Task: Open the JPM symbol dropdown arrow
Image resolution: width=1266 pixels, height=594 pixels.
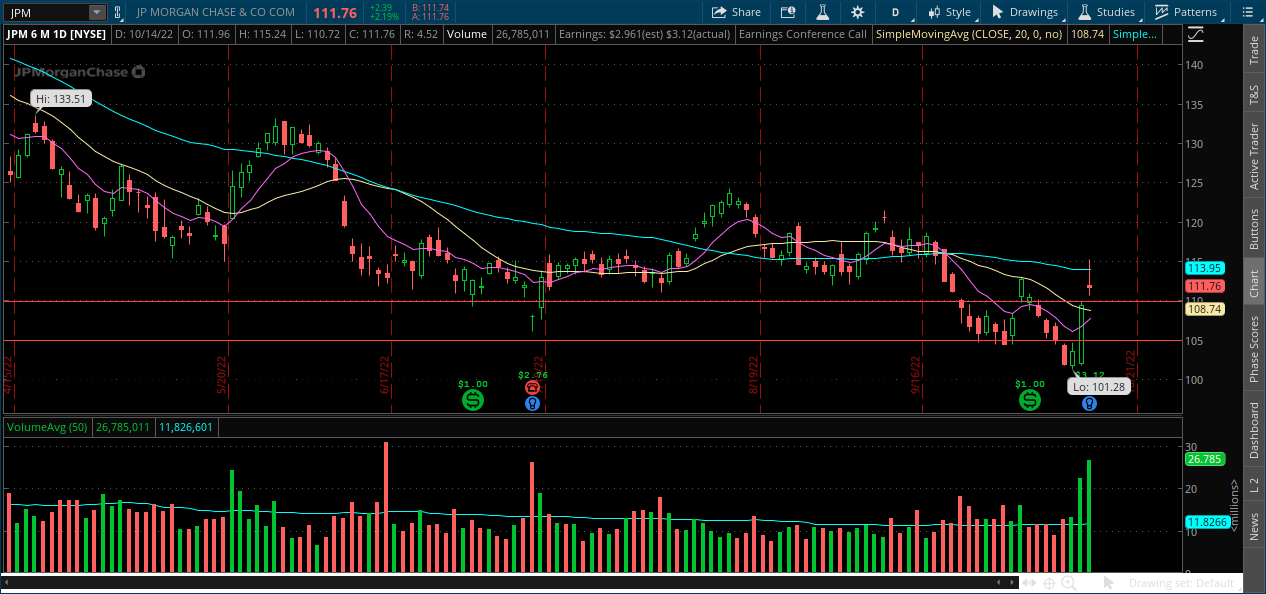Action: [96, 12]
